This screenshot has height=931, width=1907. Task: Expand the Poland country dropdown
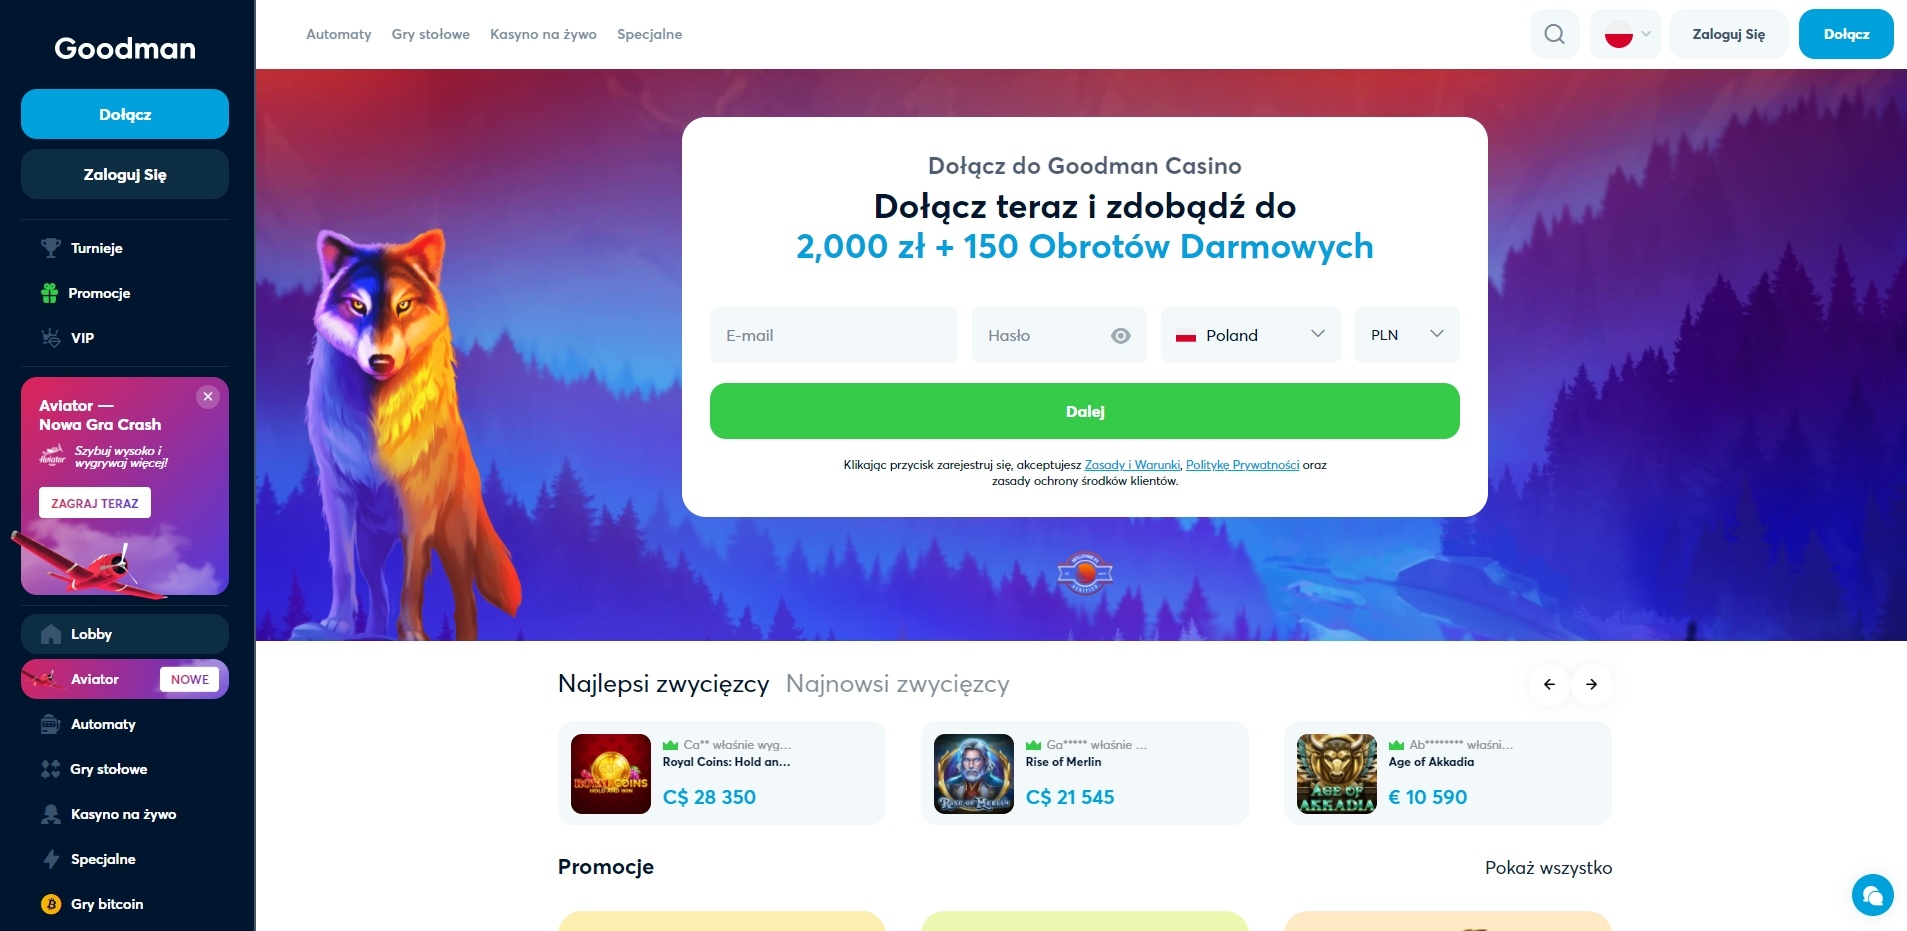point(1250,335)
